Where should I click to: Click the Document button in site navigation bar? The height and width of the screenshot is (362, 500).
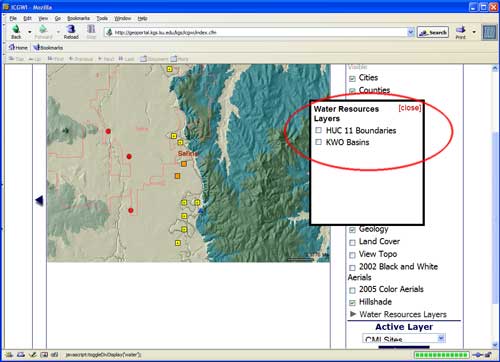[x=154, y=59]
